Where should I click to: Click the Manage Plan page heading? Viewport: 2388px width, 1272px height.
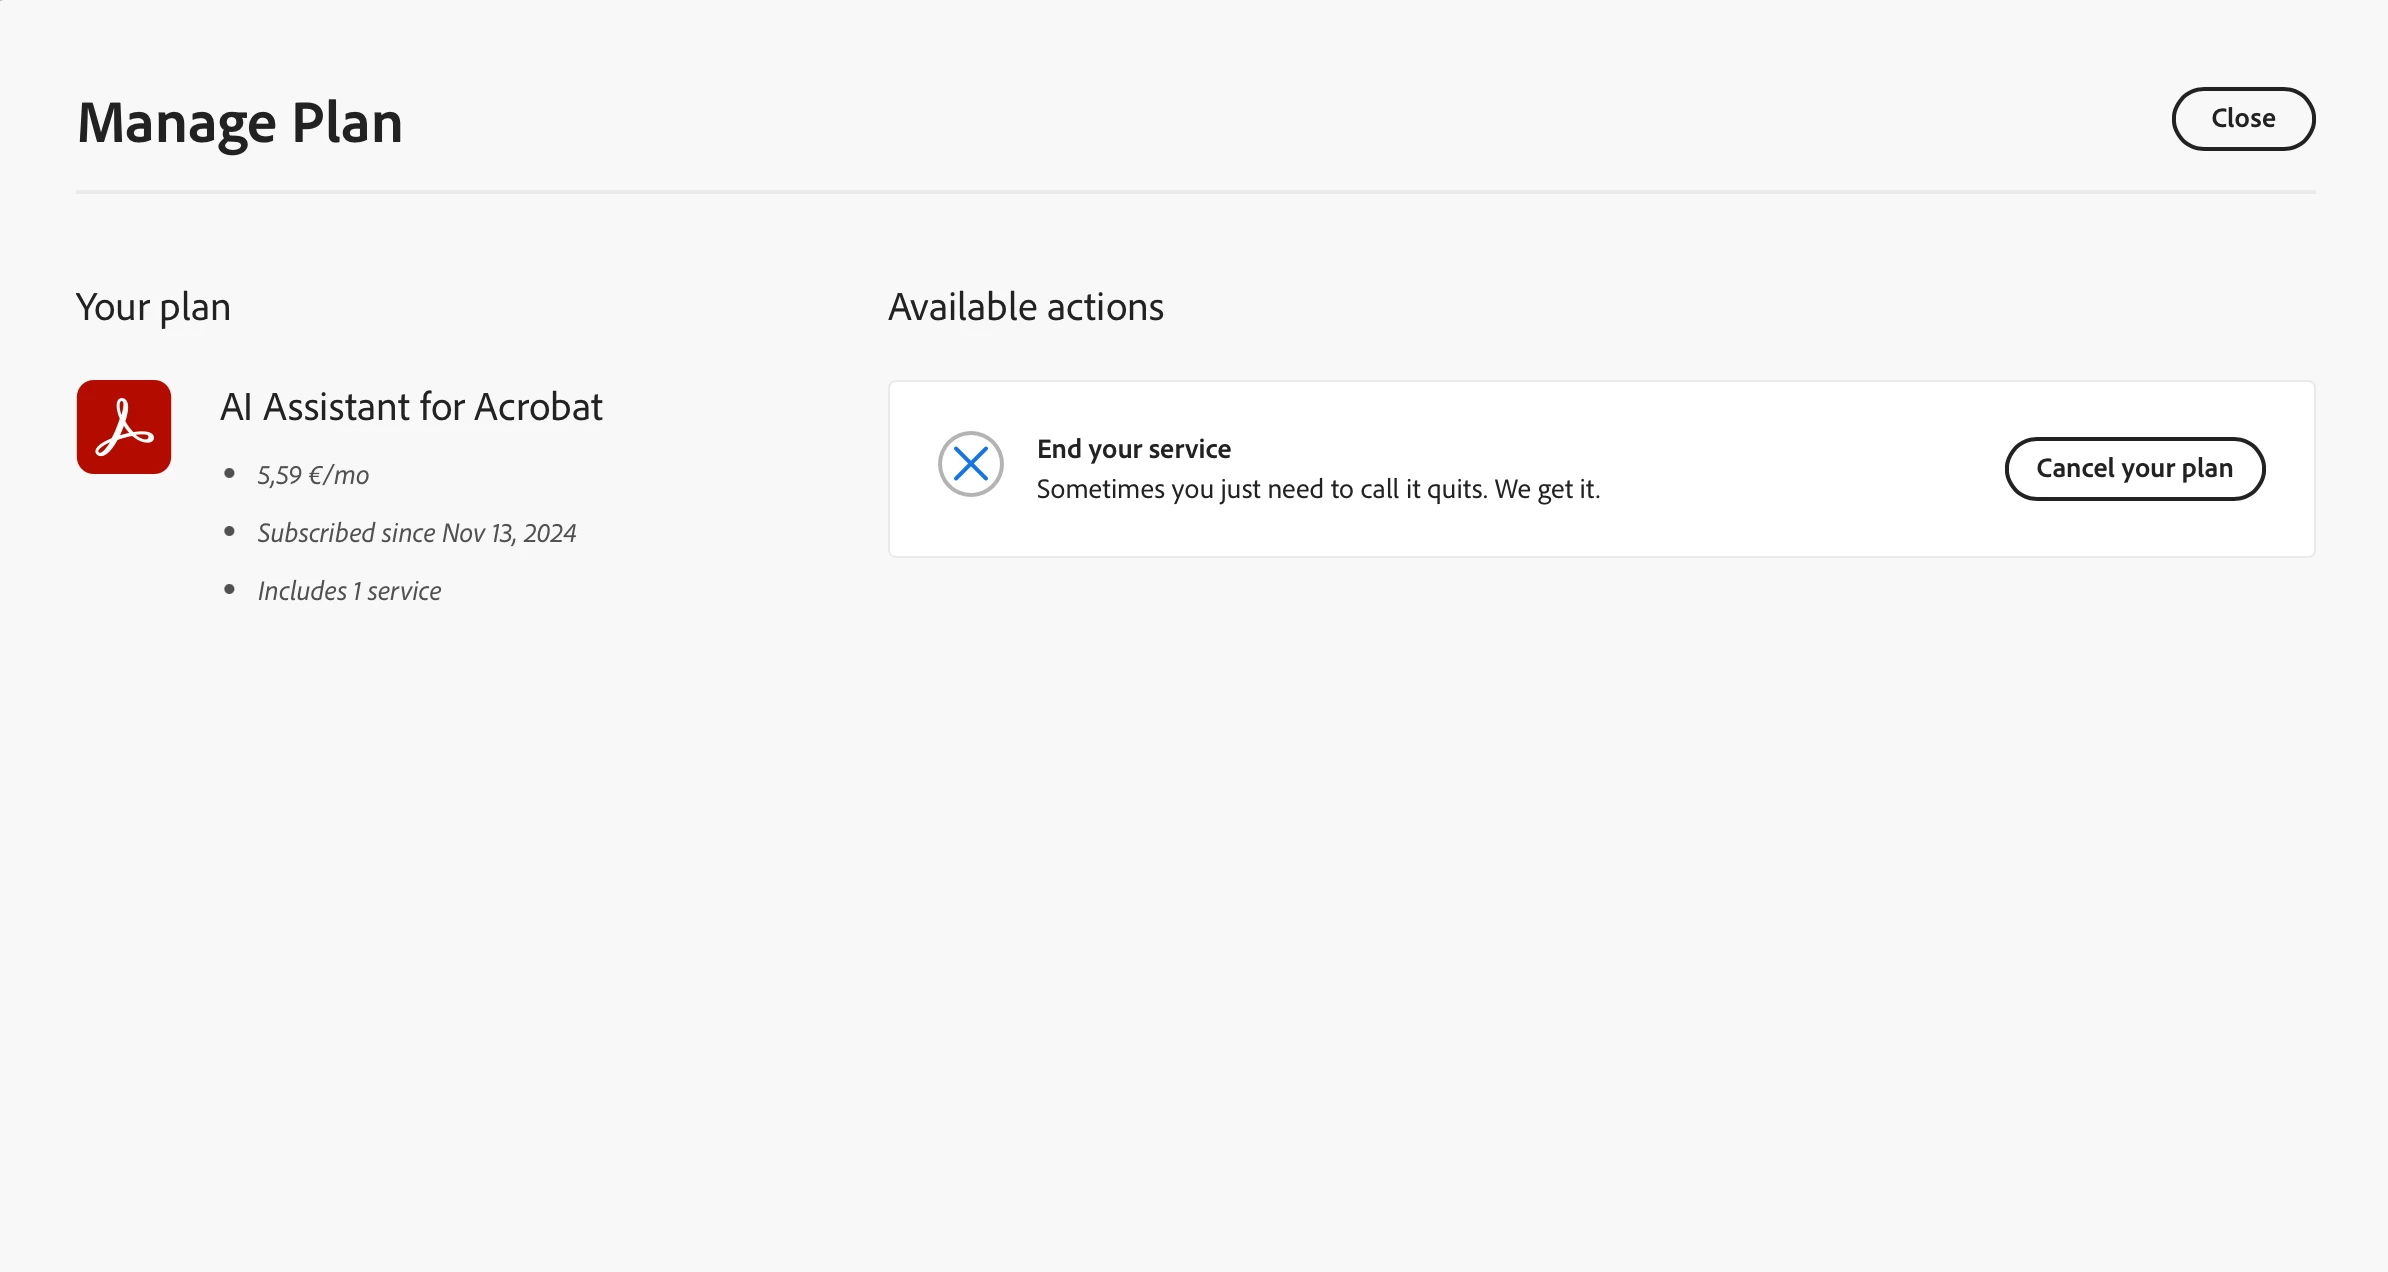coord(240,123)
